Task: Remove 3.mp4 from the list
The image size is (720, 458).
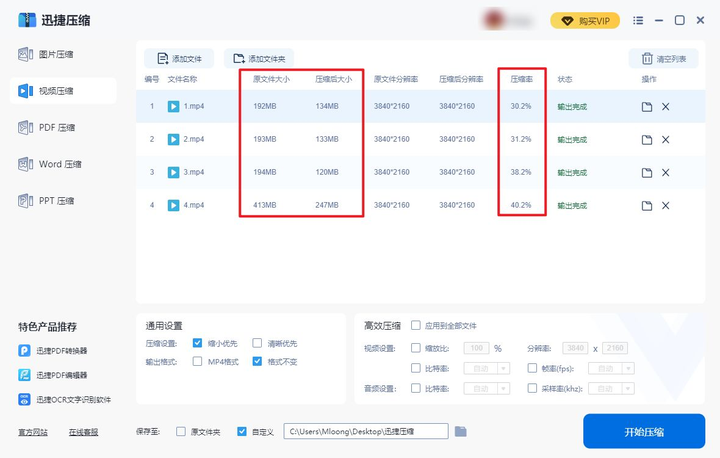Action: [665, 173]
